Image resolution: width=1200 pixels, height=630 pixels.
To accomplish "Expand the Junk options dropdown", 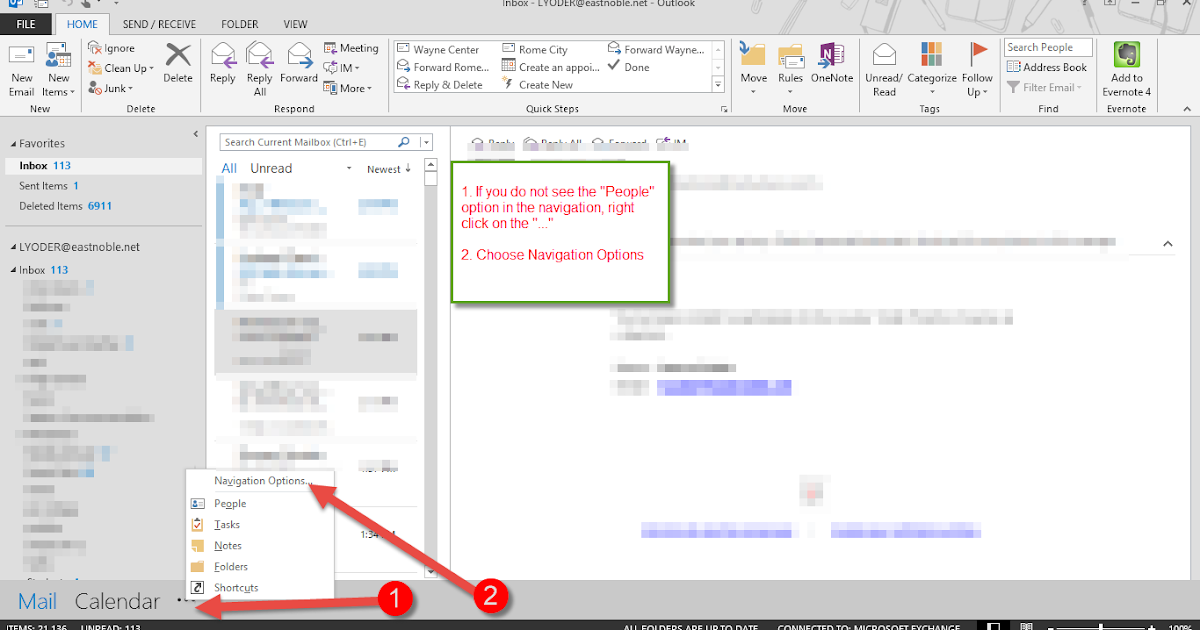I will (x=119, y=87).
